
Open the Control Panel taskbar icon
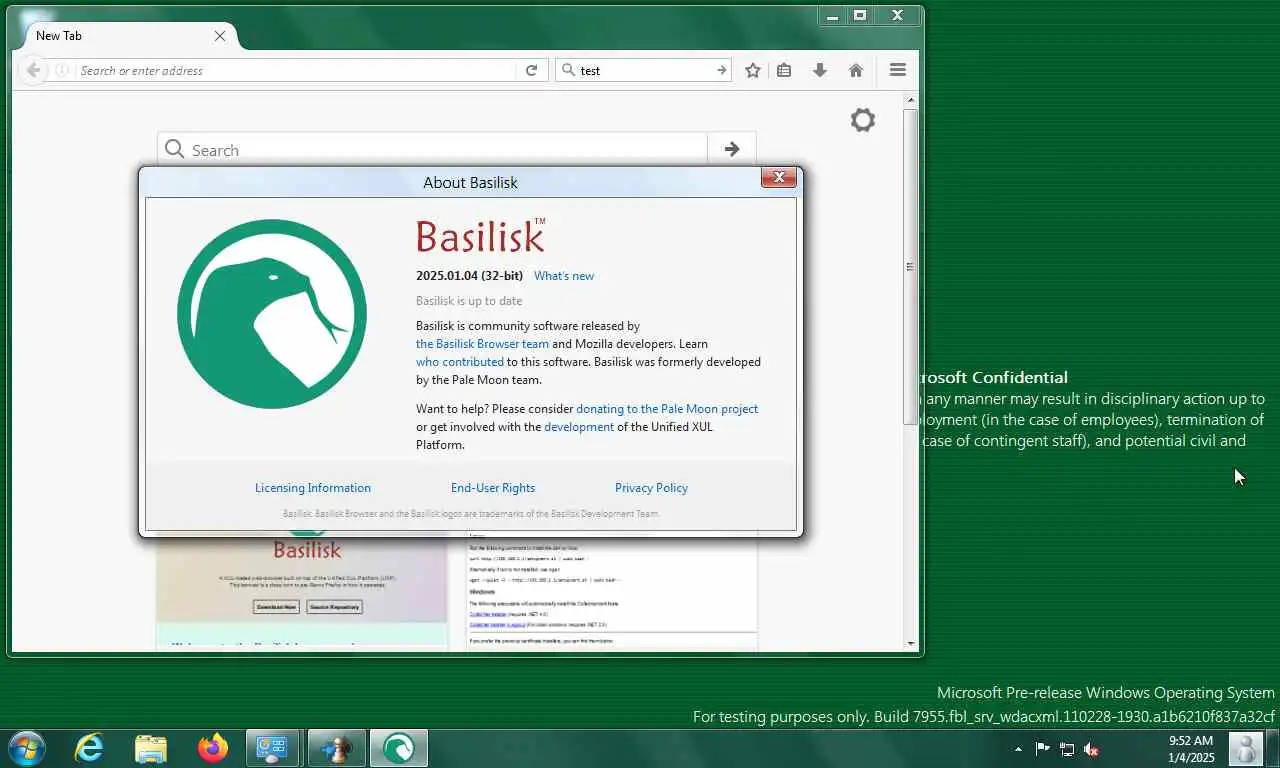click(x=273, y=748)
